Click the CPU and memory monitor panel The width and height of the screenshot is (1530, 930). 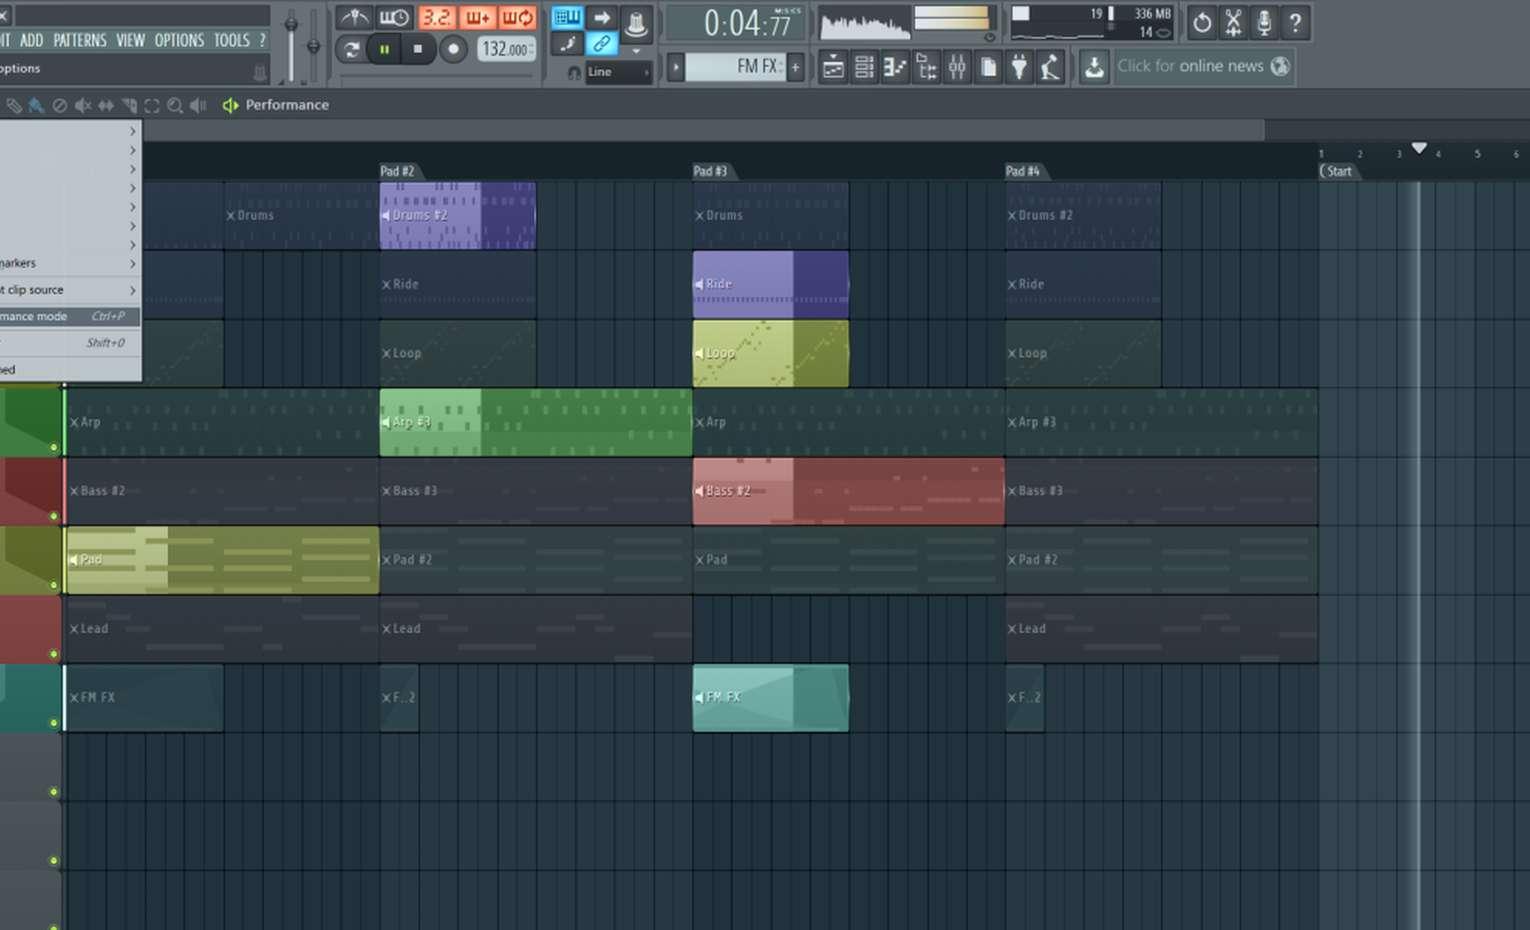tap(1091, 22)
